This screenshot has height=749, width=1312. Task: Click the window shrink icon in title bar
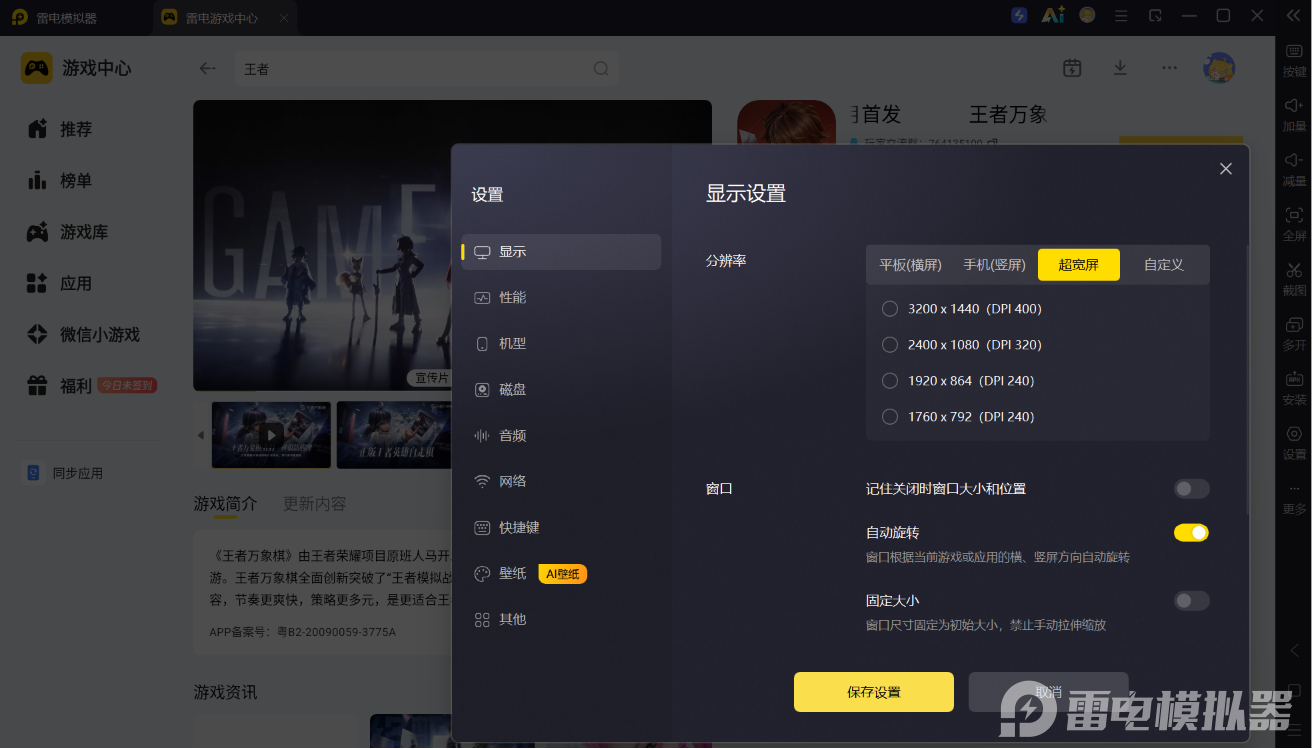pos(1155,16)
